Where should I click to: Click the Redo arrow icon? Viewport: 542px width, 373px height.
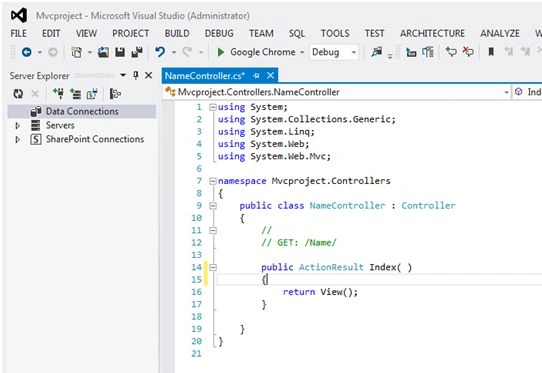188,52
